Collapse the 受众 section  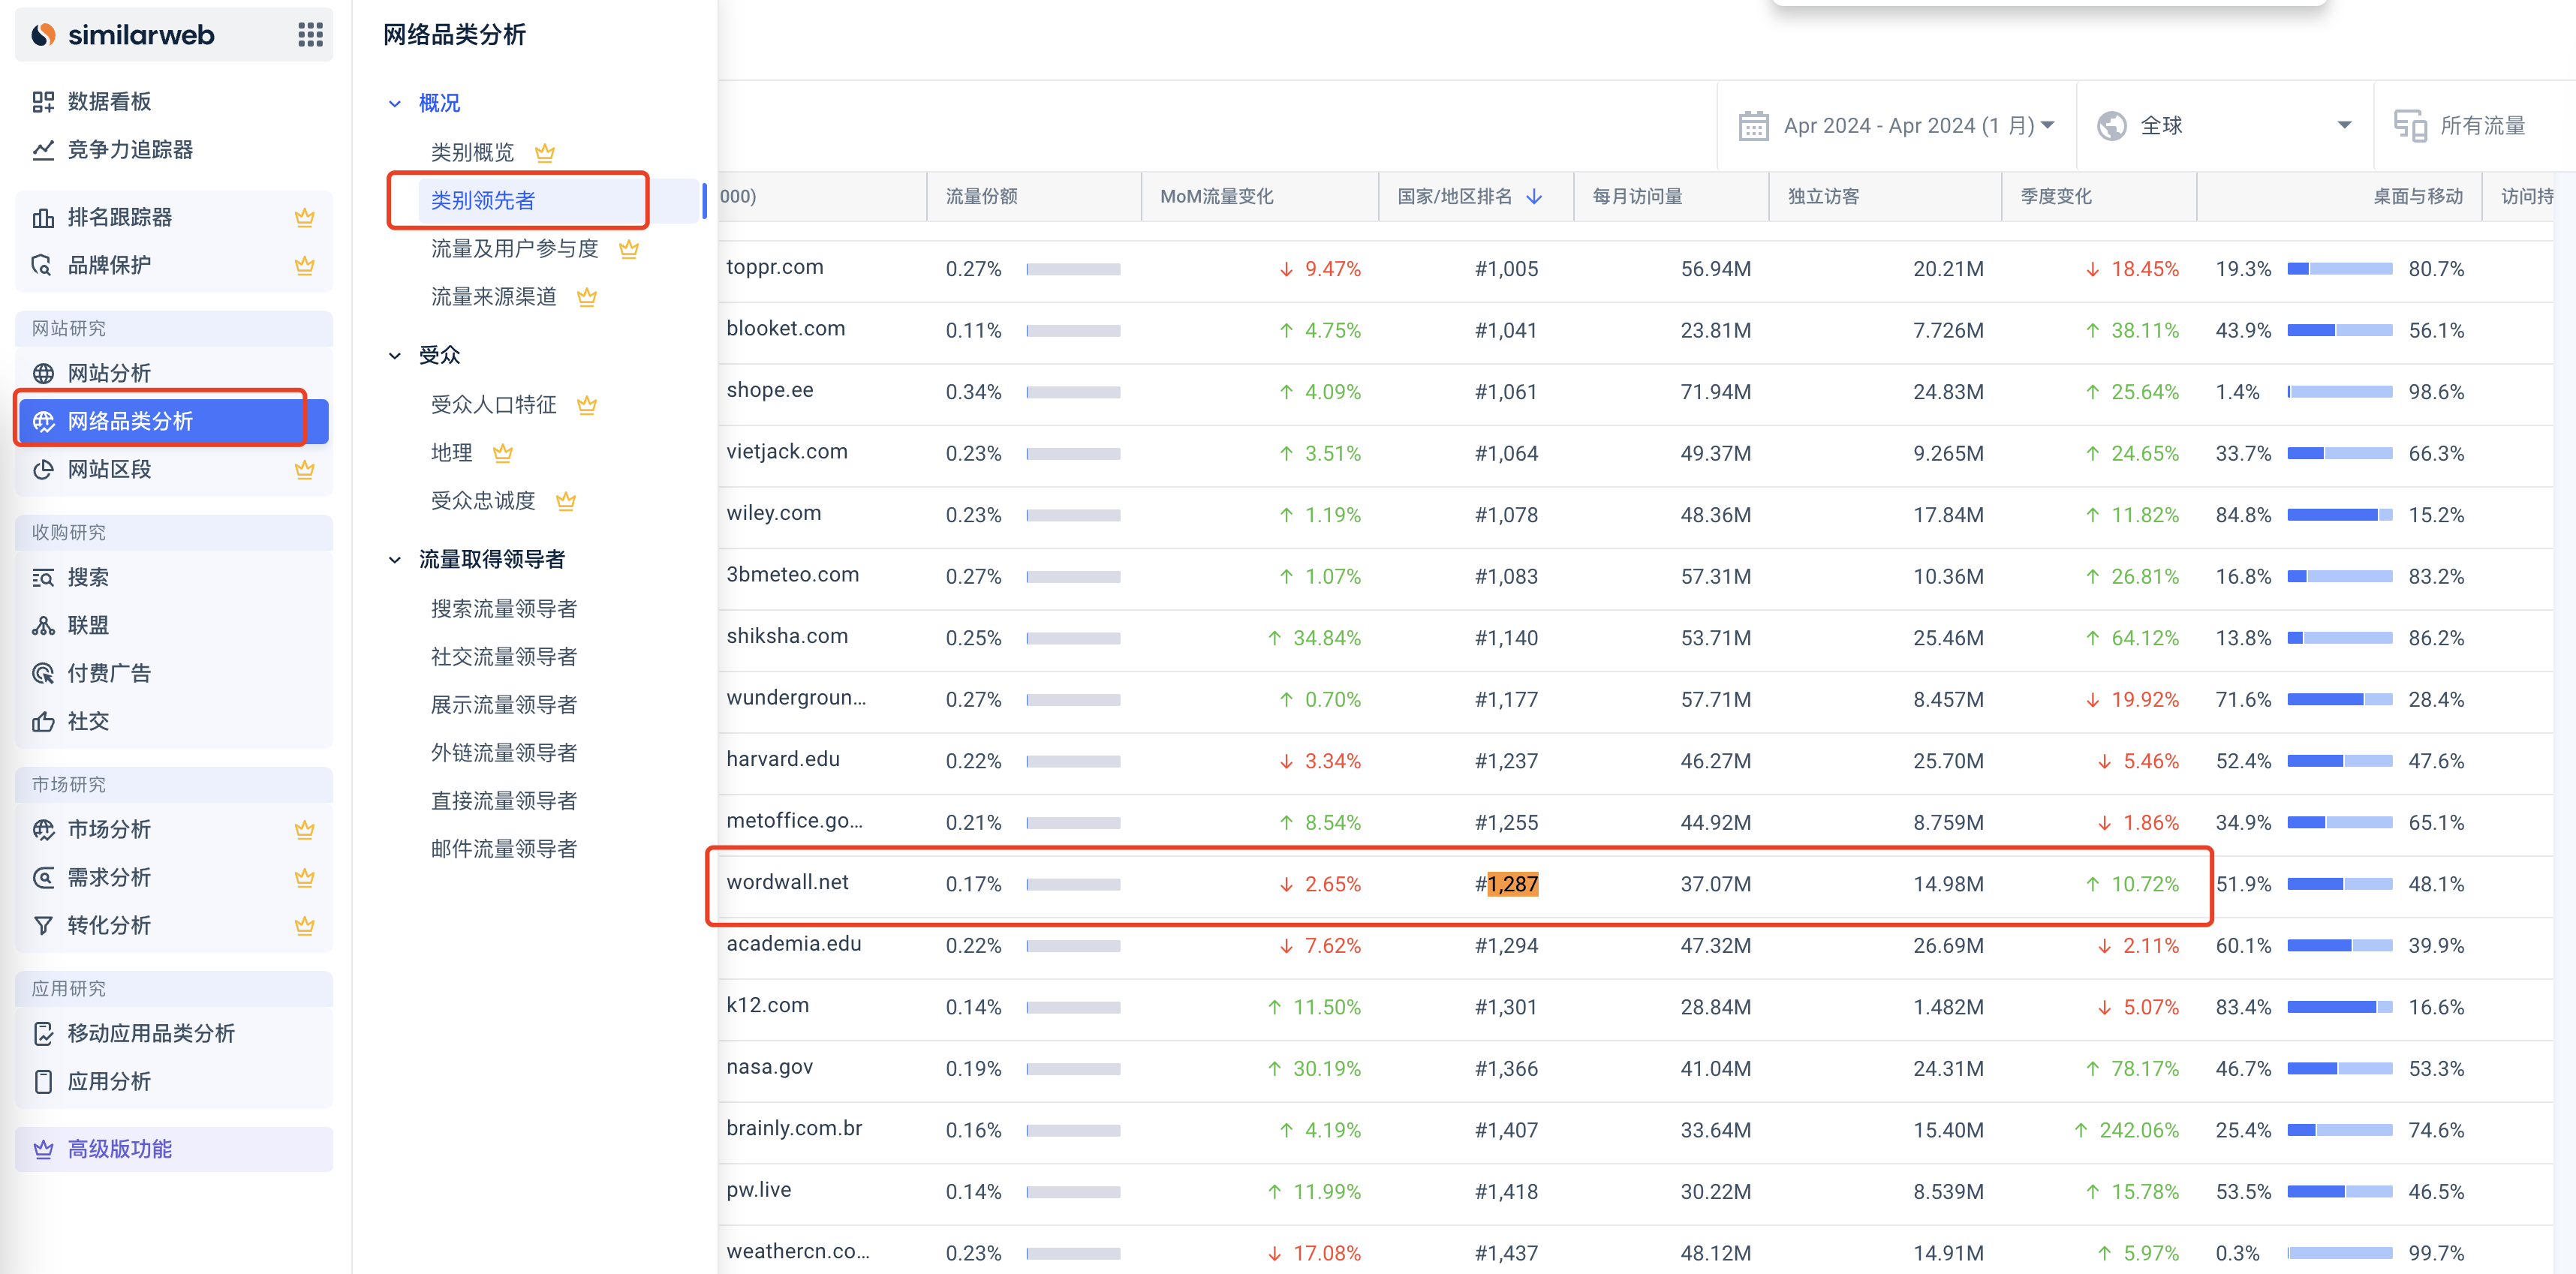coord(395,355)
